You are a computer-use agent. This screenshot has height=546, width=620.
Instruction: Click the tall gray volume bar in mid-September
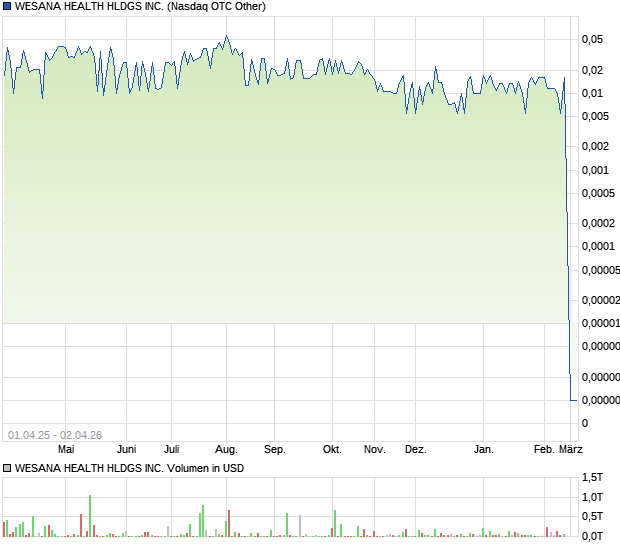[300, 526]
